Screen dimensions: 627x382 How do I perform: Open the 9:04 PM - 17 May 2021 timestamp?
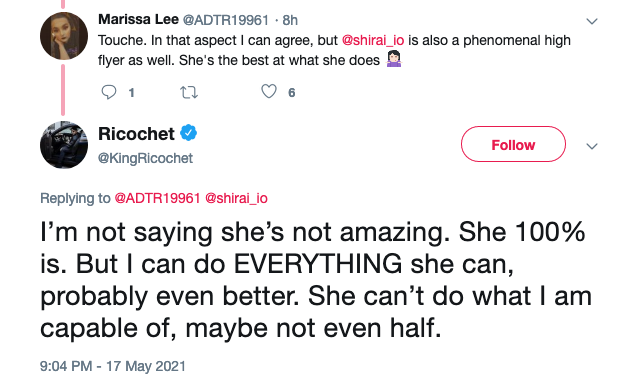(113, 366)
